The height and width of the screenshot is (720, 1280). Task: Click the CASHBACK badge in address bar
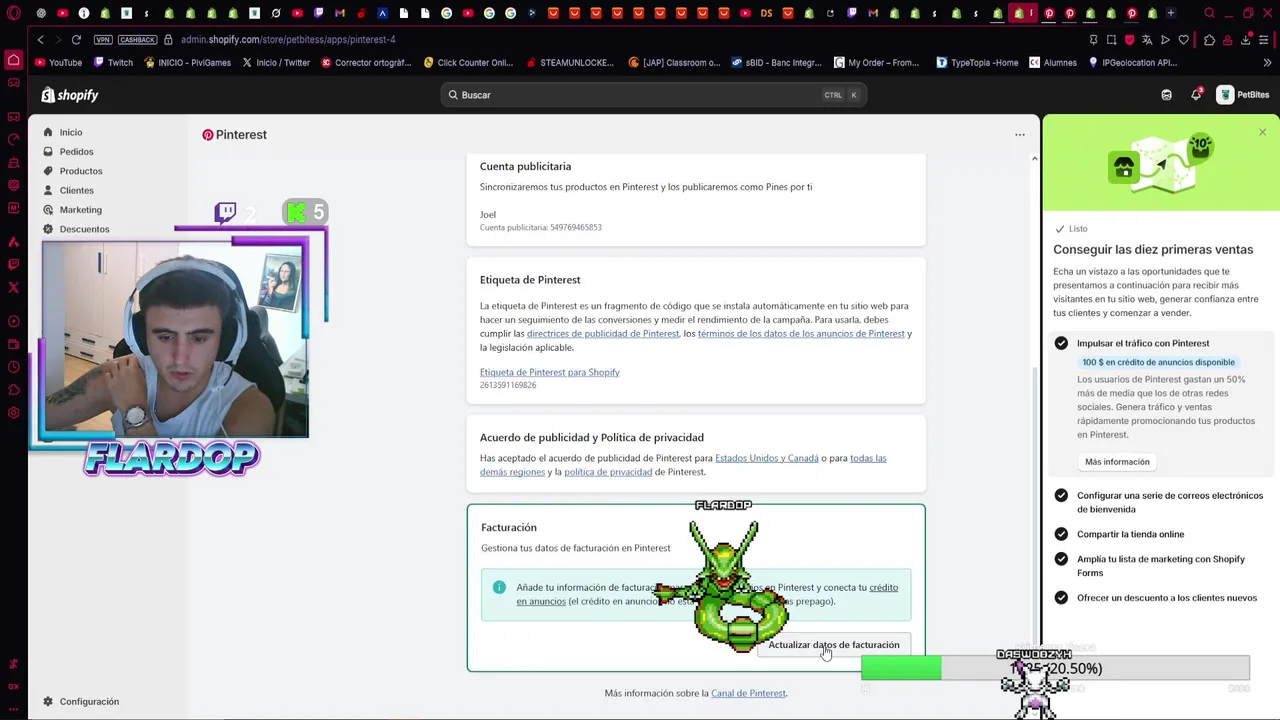pos(137,40)
